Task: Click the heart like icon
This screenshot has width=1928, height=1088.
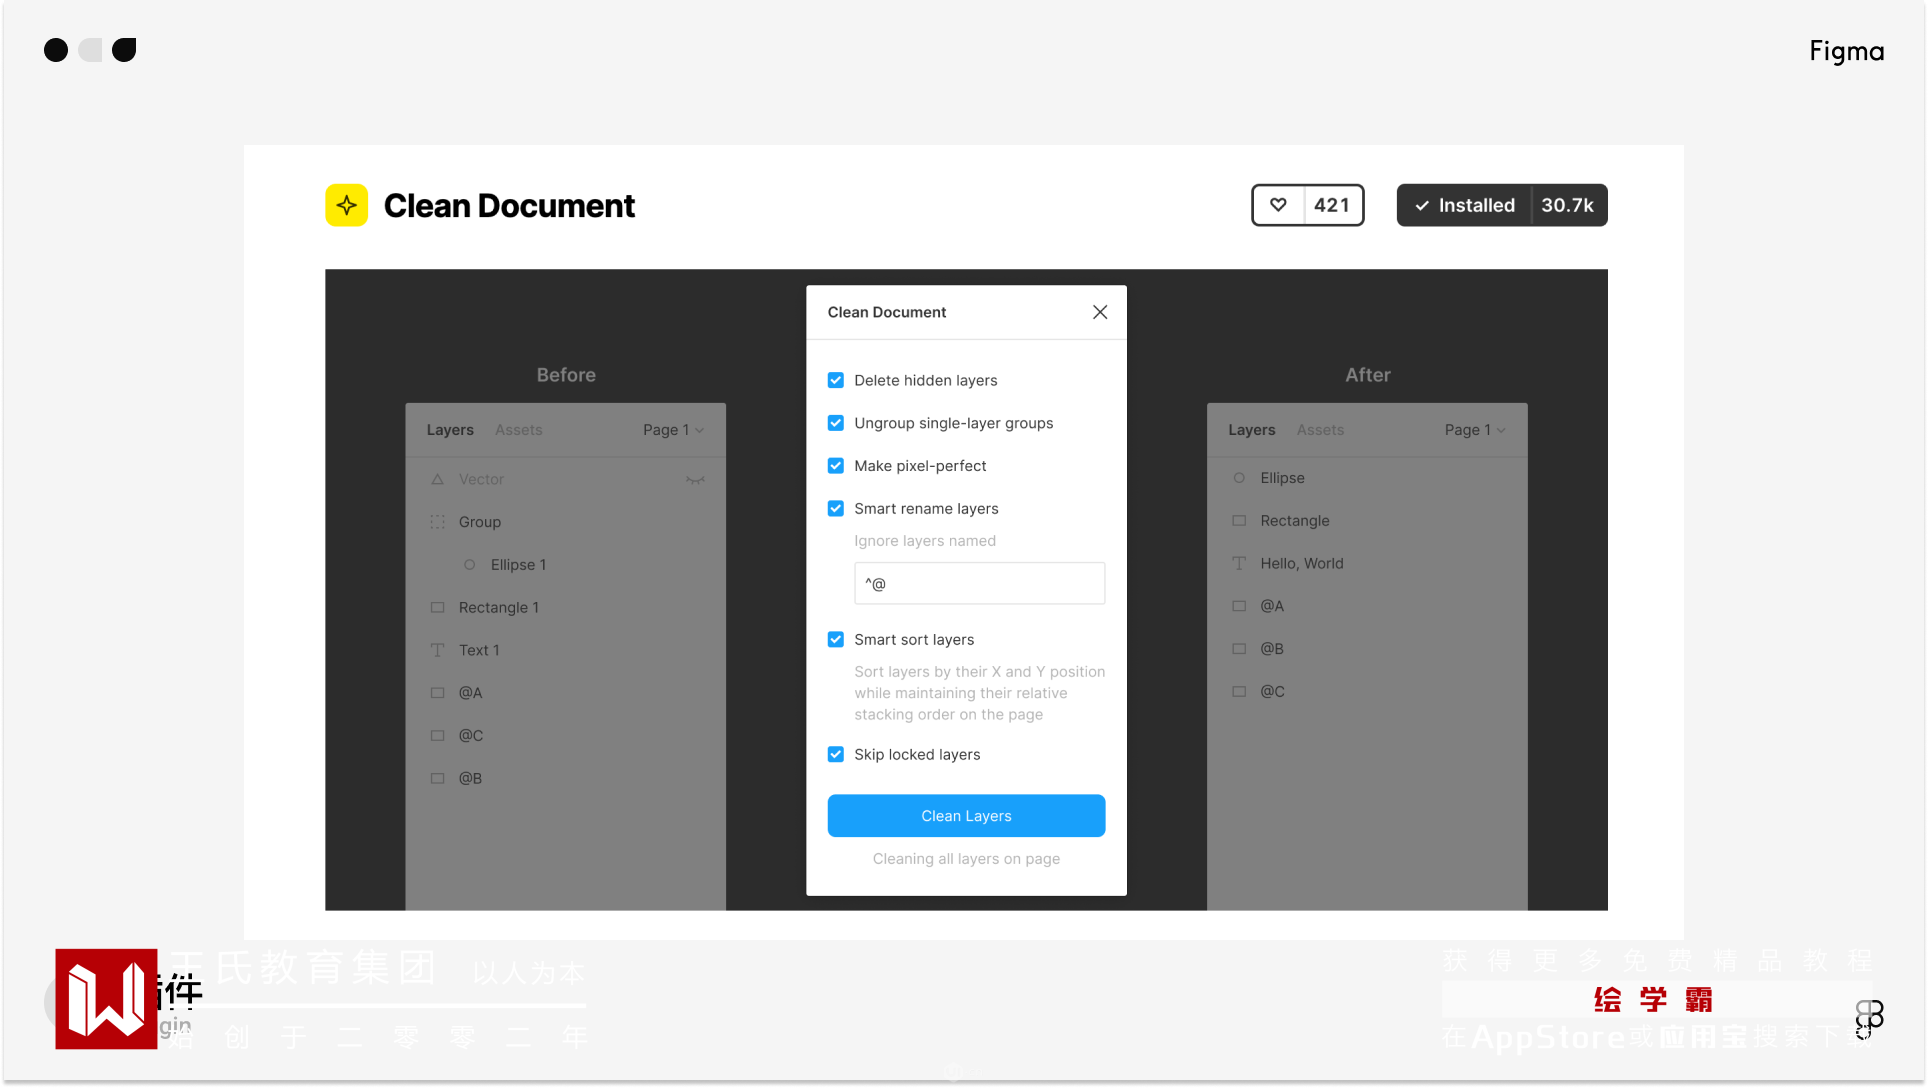Action: point(1278,205)
